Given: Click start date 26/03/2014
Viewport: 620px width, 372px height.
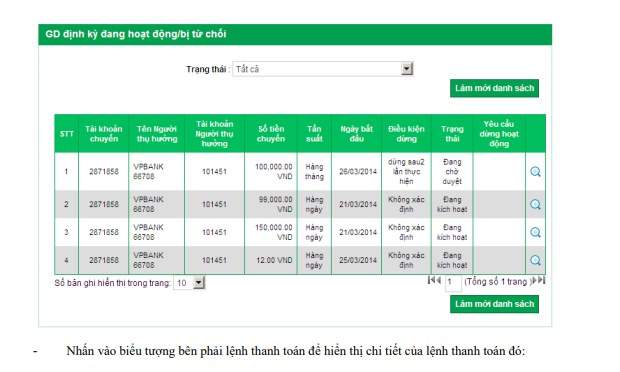Looking at the screenshot, I should pos(357,172).
